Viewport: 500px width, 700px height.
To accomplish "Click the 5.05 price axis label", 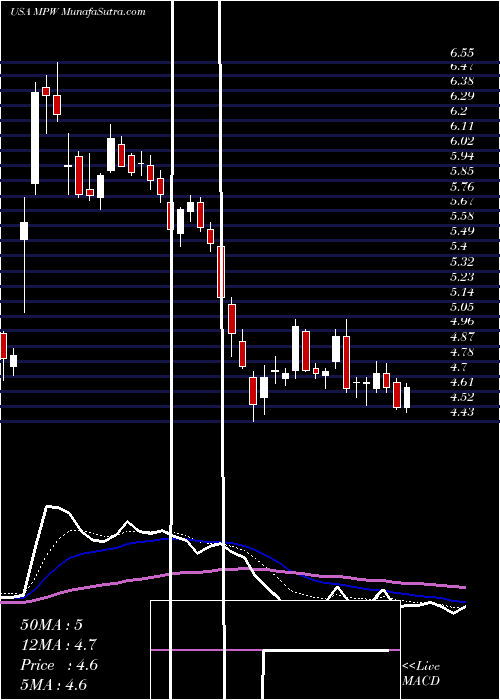I will click(x=462, y=307).
